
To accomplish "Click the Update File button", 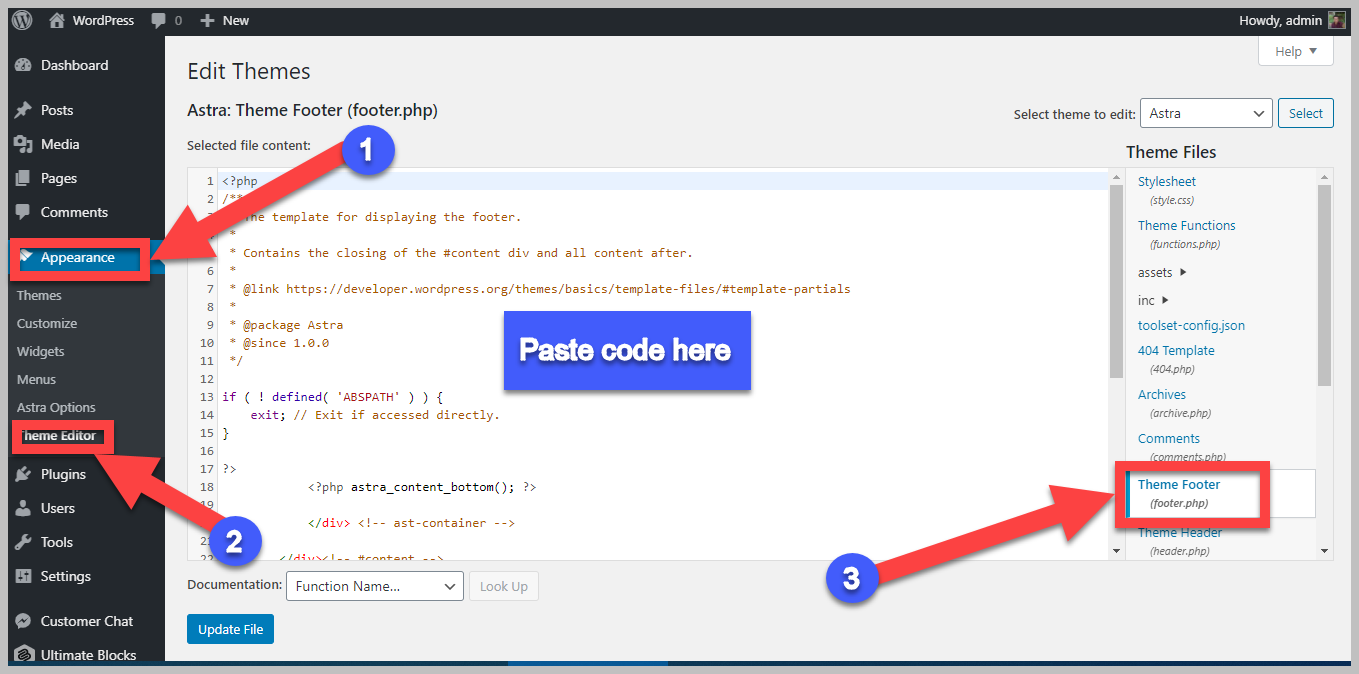I will (230, 629).
